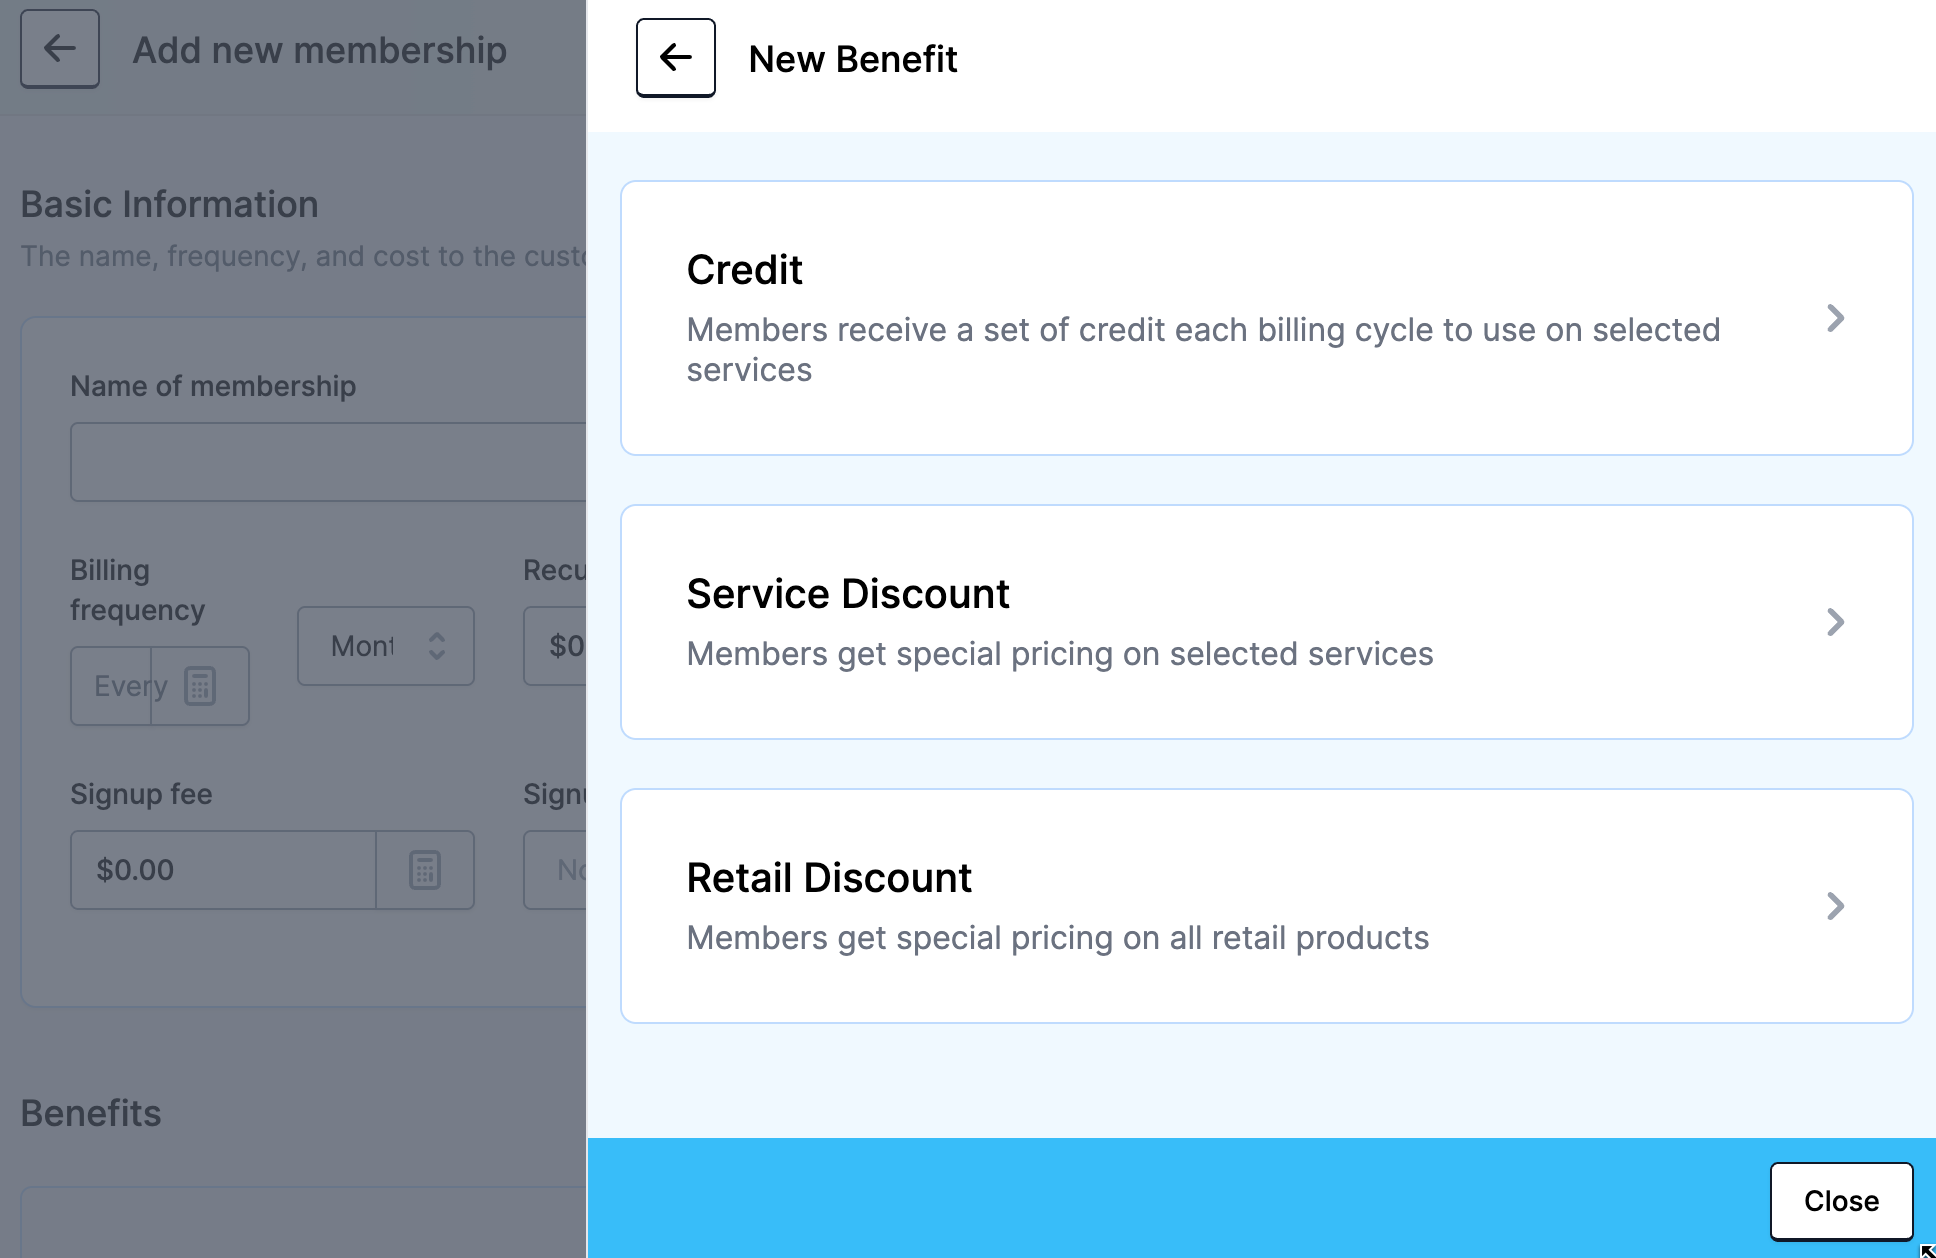Choose the Retail Discount benefit option
Image resolution: width=1936 pixels, height=1258 pixels.
pos(1266,906)
